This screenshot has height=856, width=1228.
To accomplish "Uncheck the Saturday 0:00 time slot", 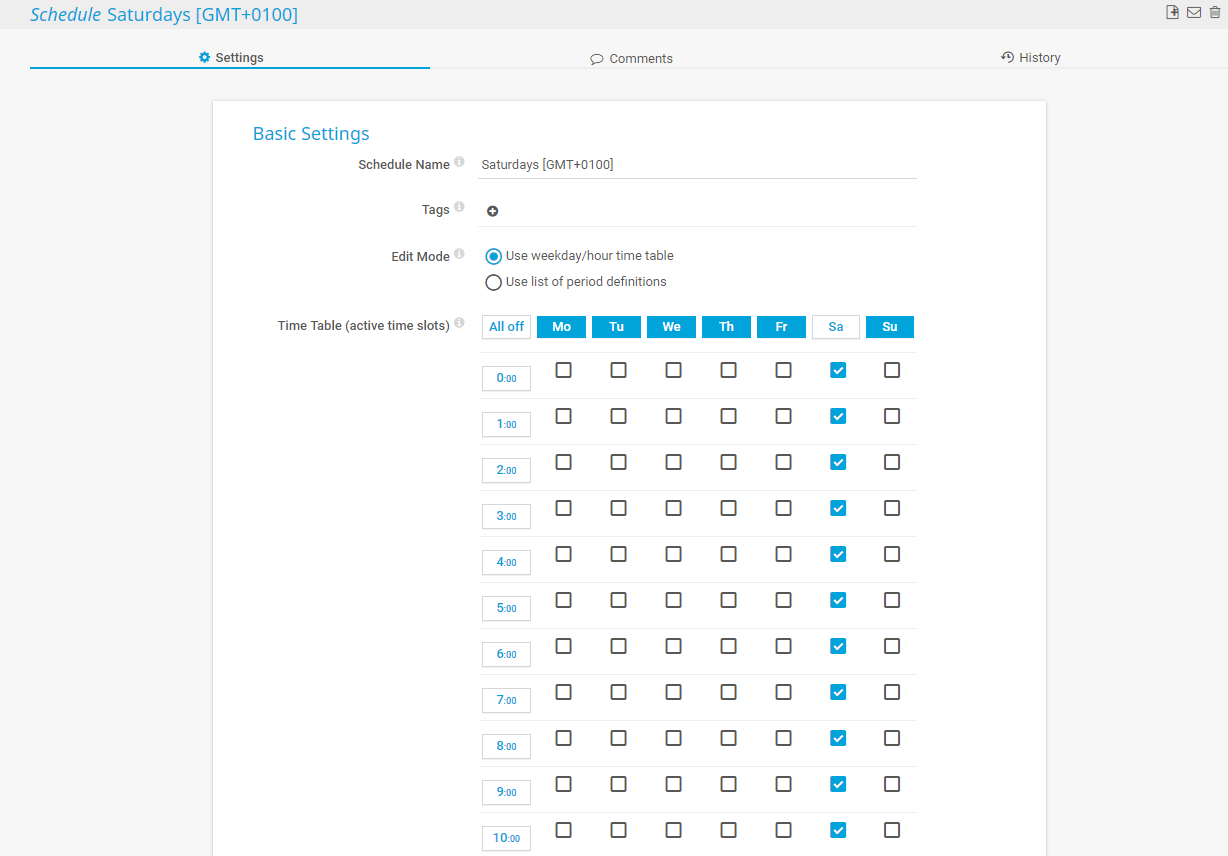I will pos(838,370).
